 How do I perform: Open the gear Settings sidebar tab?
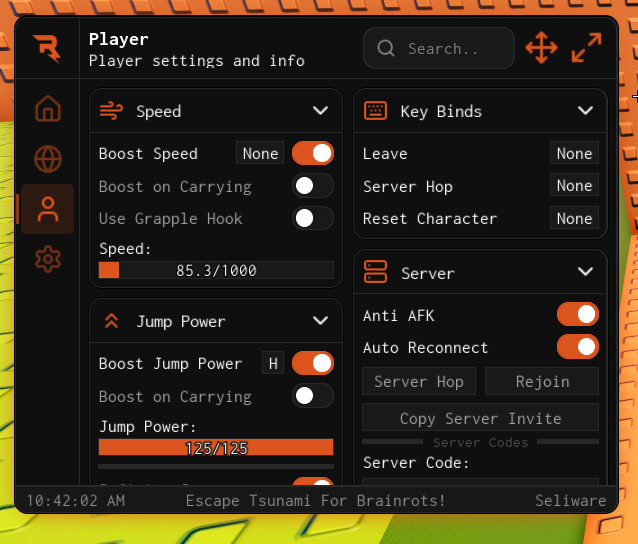pos(48,259)
